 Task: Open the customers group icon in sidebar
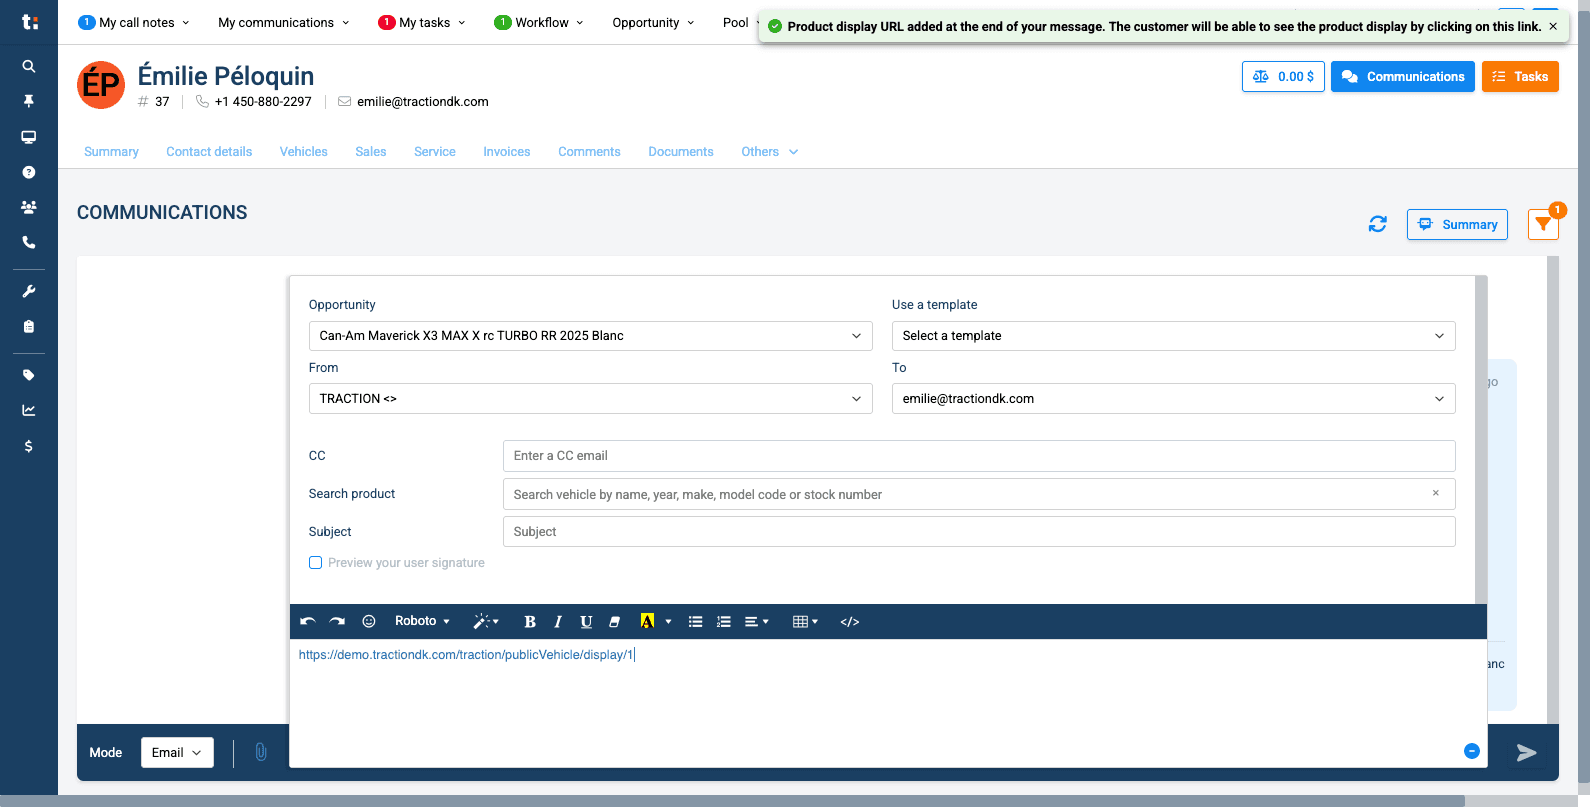[x=29, y=207]
